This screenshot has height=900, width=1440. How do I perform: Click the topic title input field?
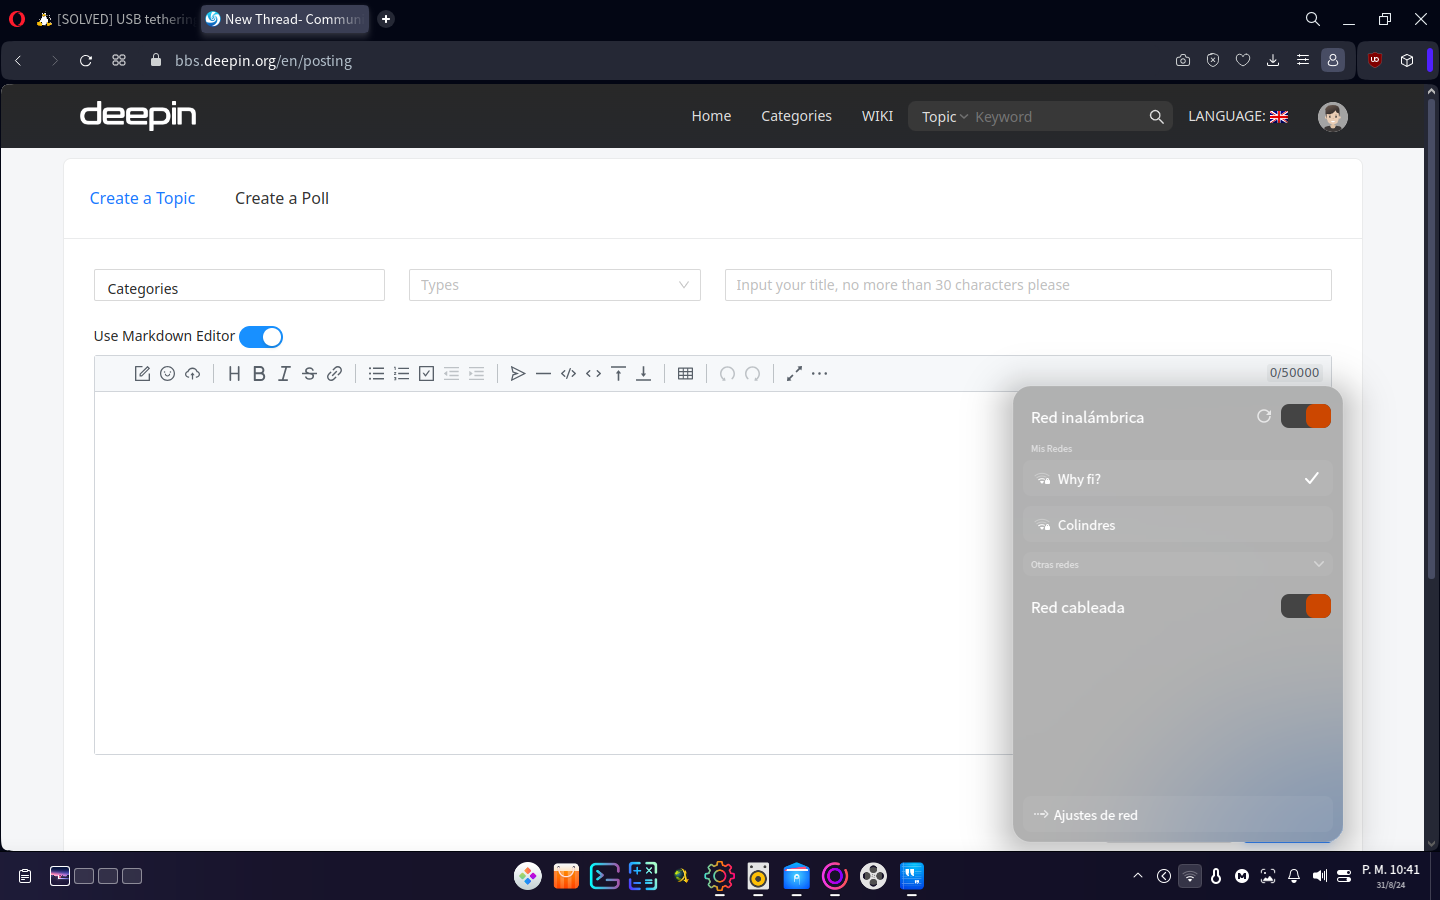pos(1028,285)
